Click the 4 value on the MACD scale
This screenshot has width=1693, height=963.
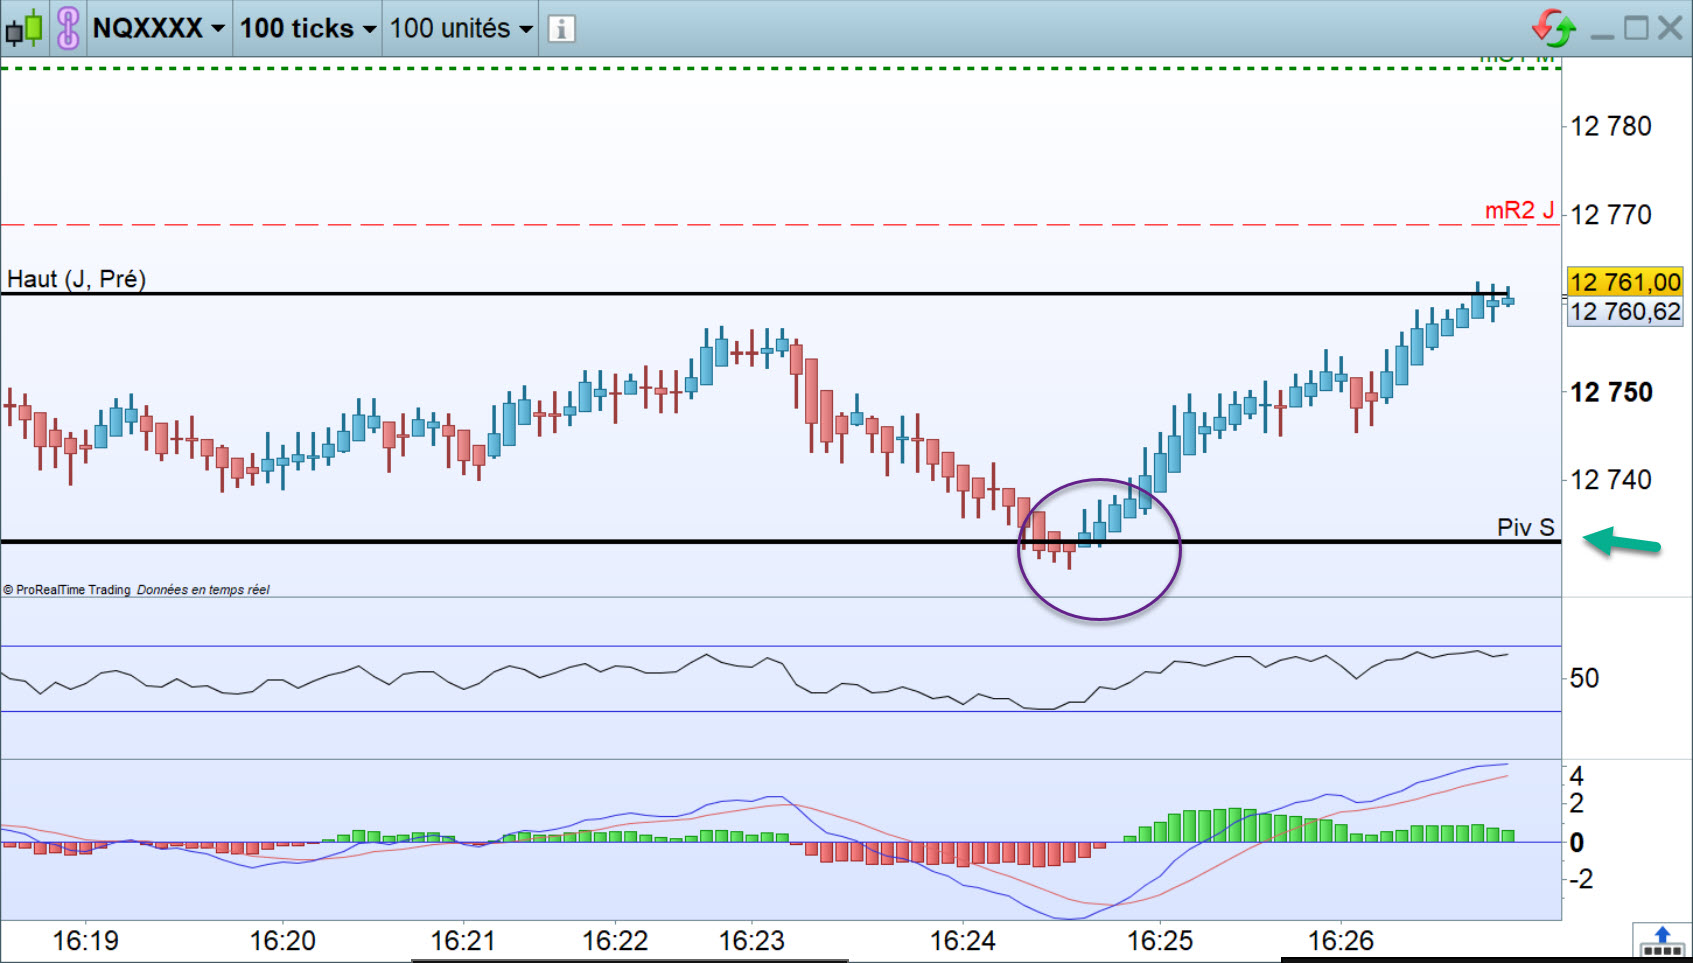coord(1577,776)
